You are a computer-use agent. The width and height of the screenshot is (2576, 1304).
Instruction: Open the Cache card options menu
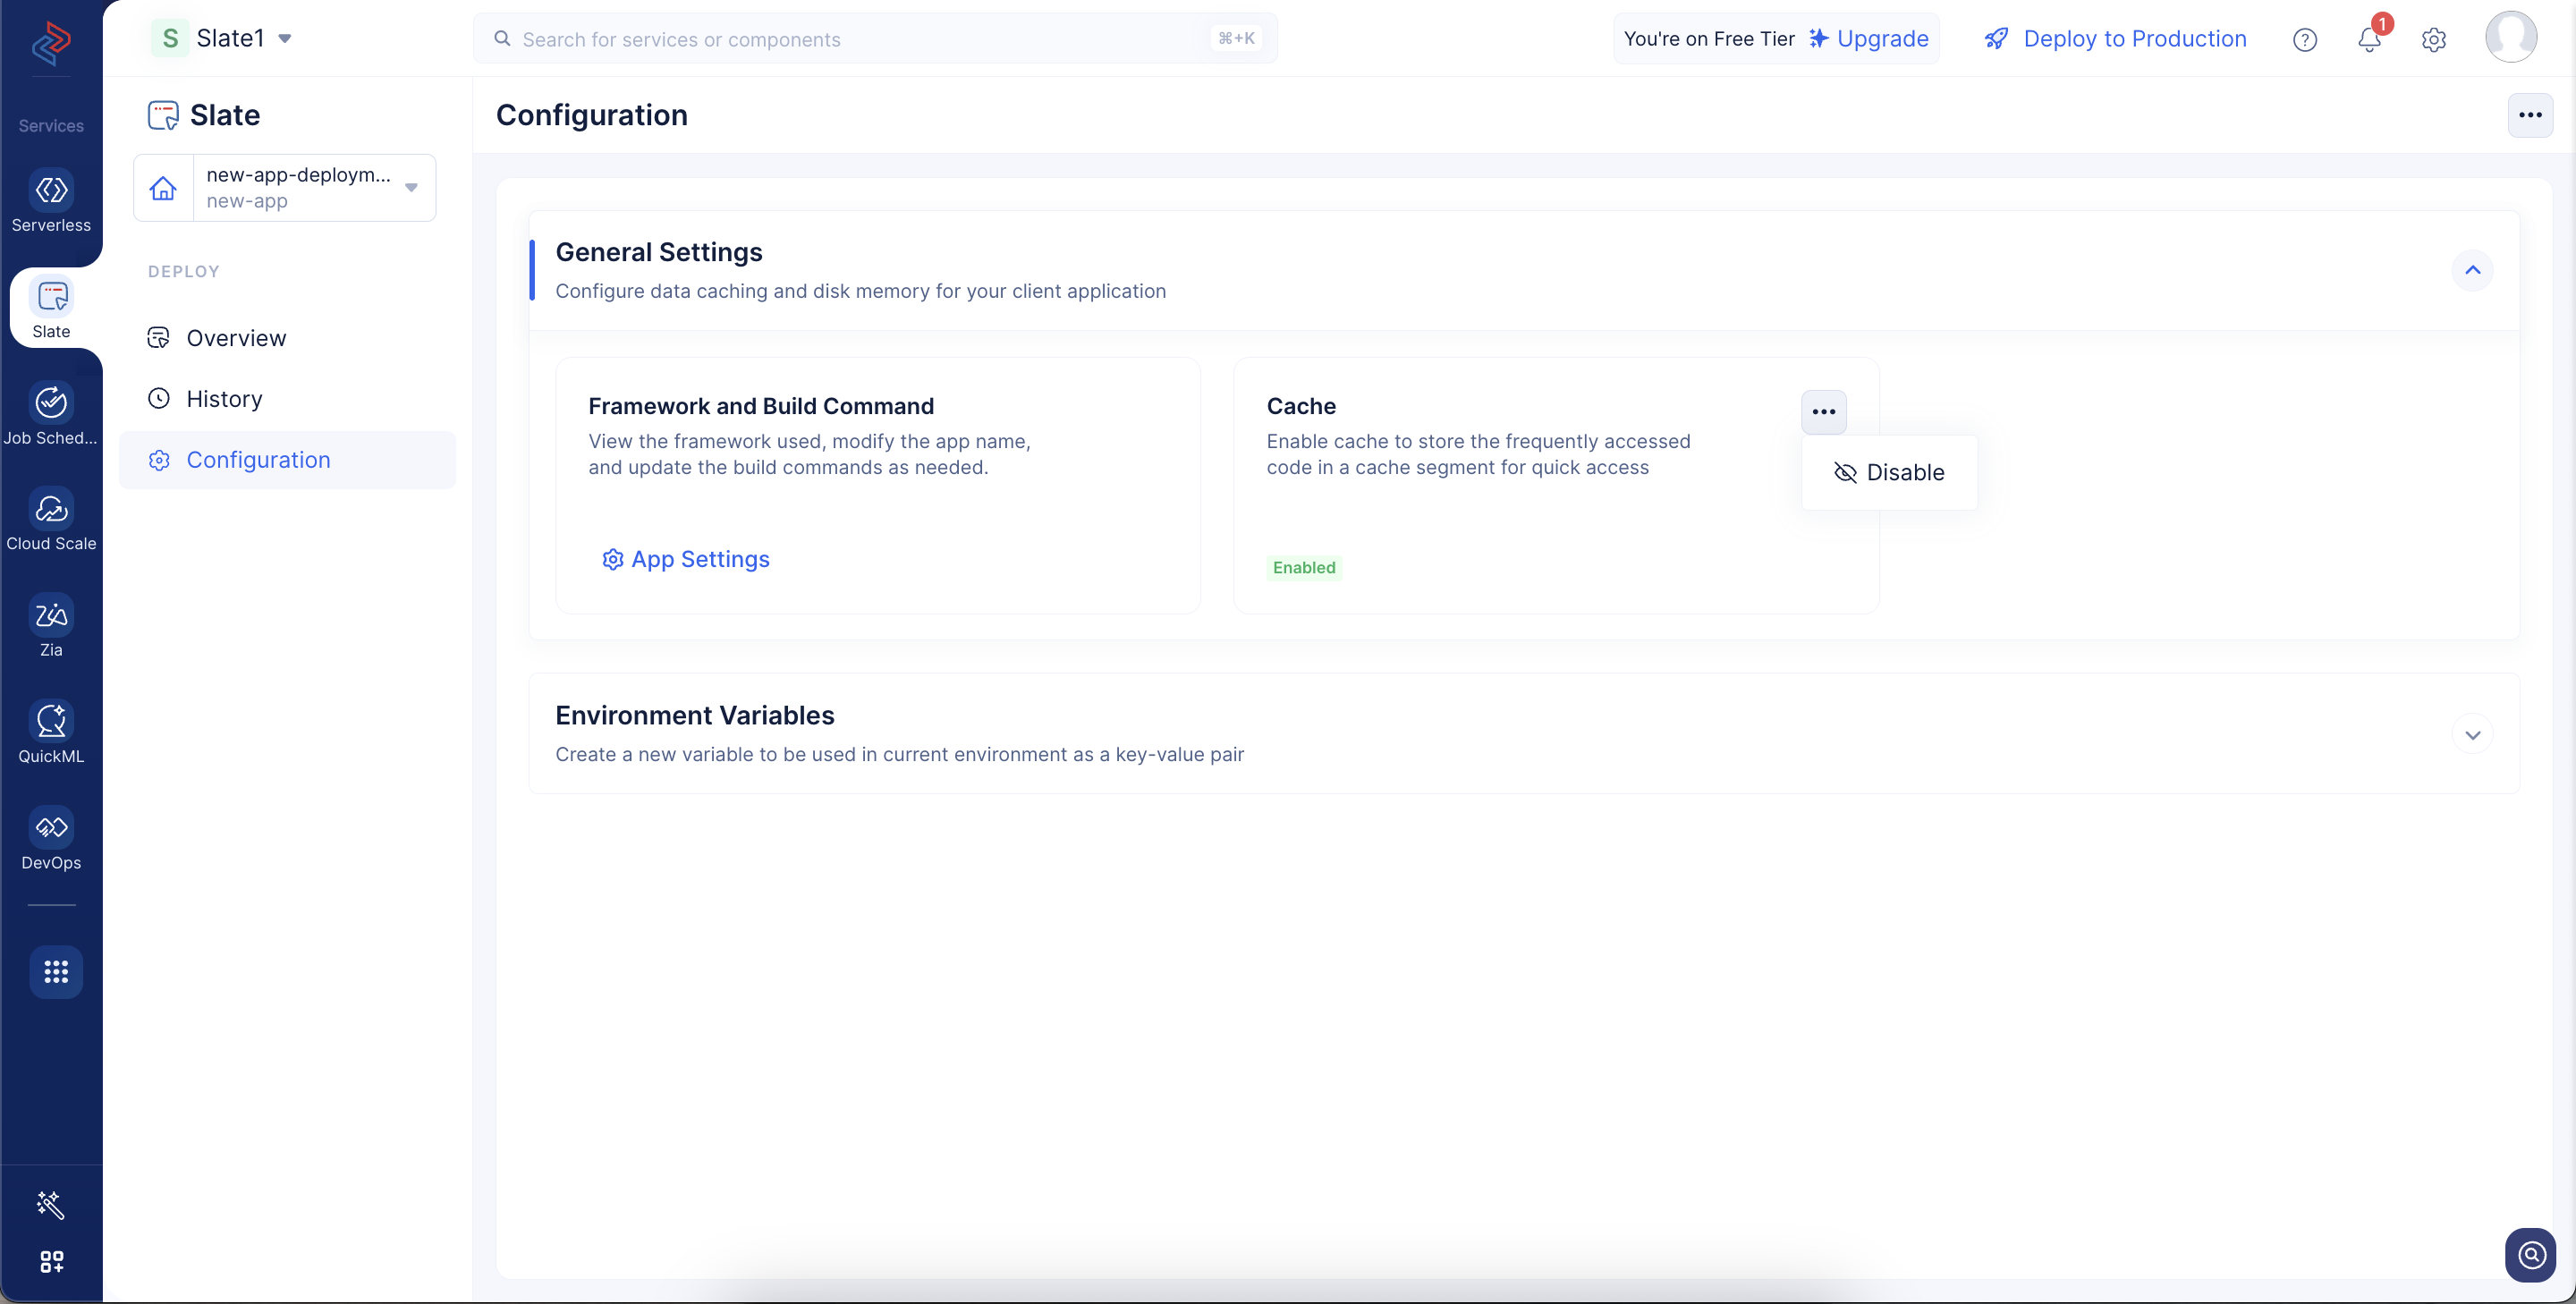pos(1823,412)
